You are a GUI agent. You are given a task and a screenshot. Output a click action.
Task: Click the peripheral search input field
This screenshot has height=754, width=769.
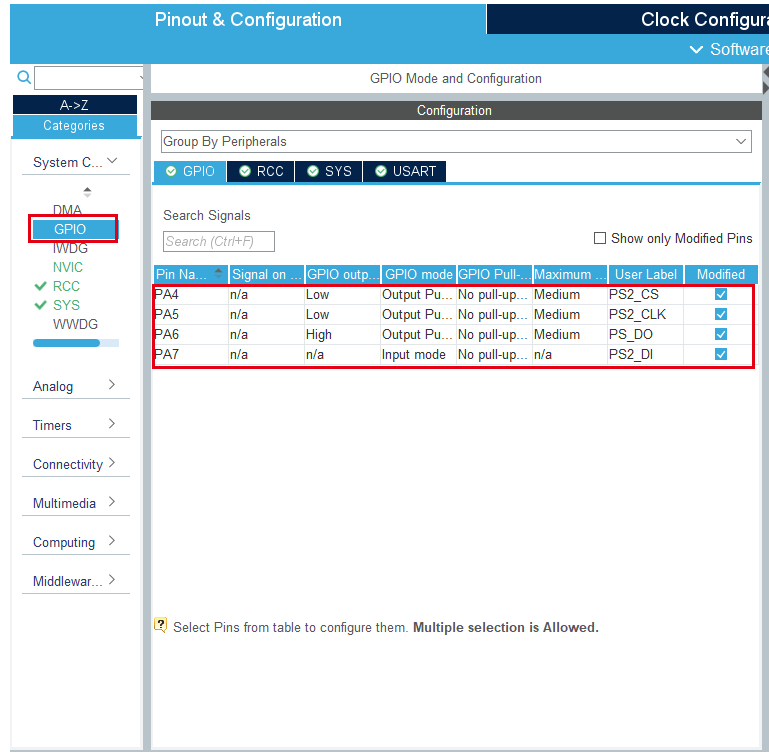click(x=89, y=78)
